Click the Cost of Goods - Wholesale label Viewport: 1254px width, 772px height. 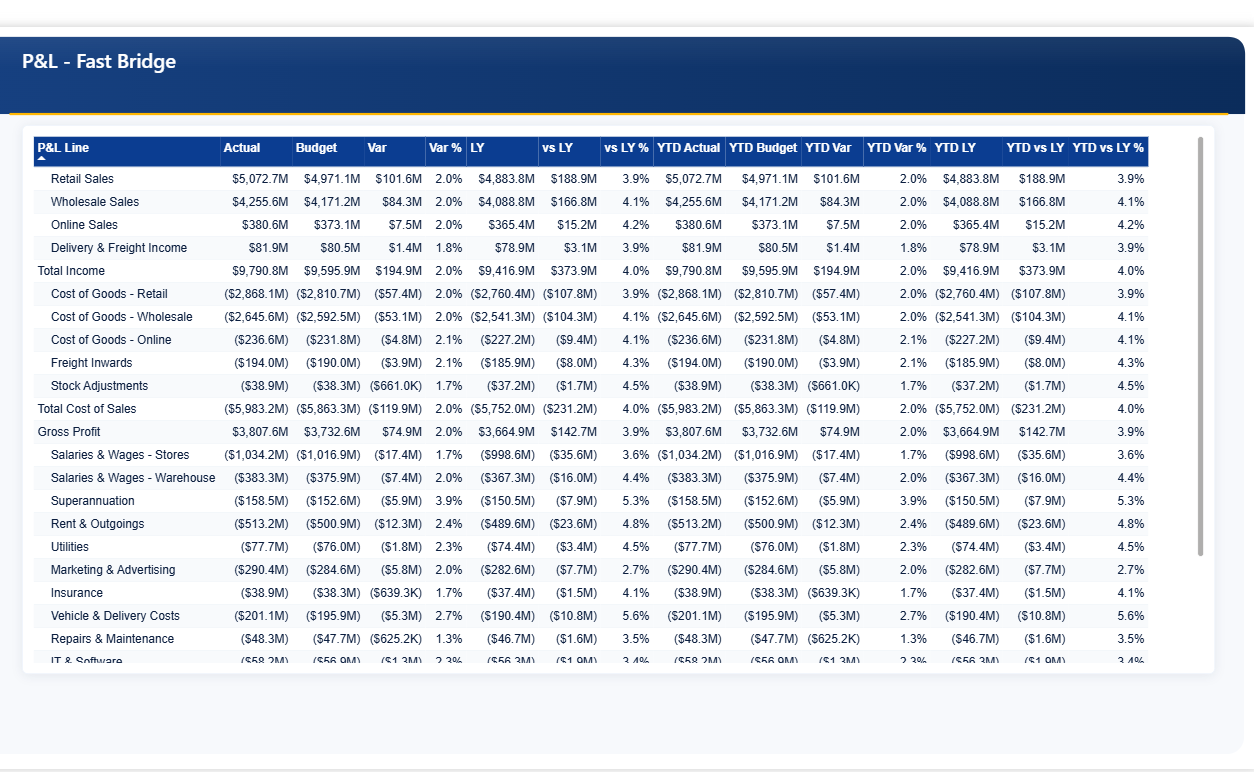pyautogui.click(x=122, y=317)
